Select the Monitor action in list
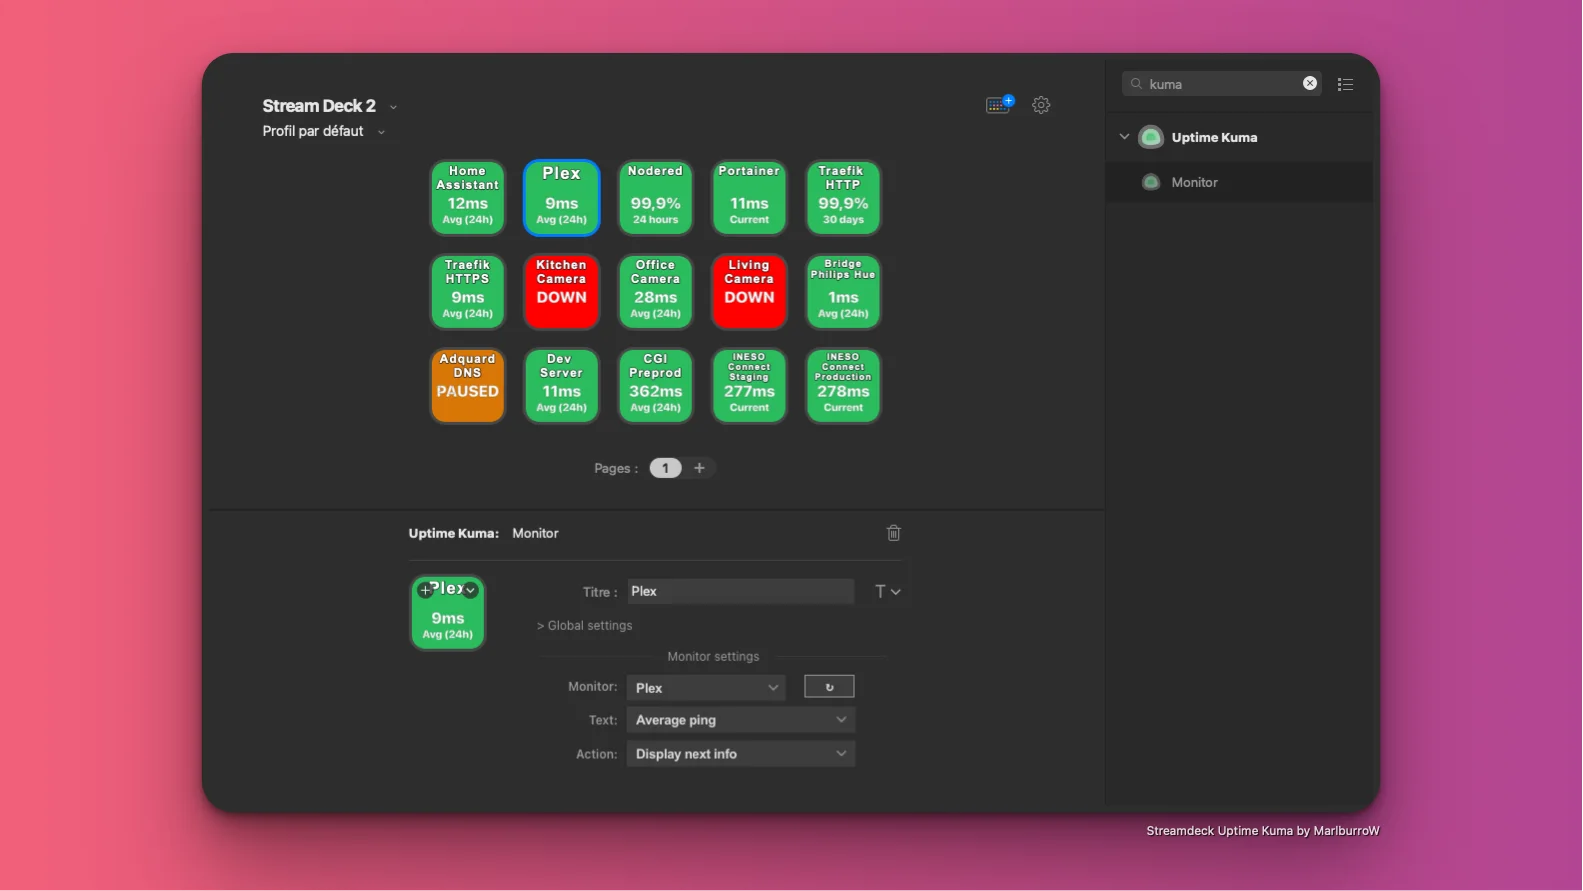Image resolution: width=1583 pixels, height=891 pixels. [1239, 182]
